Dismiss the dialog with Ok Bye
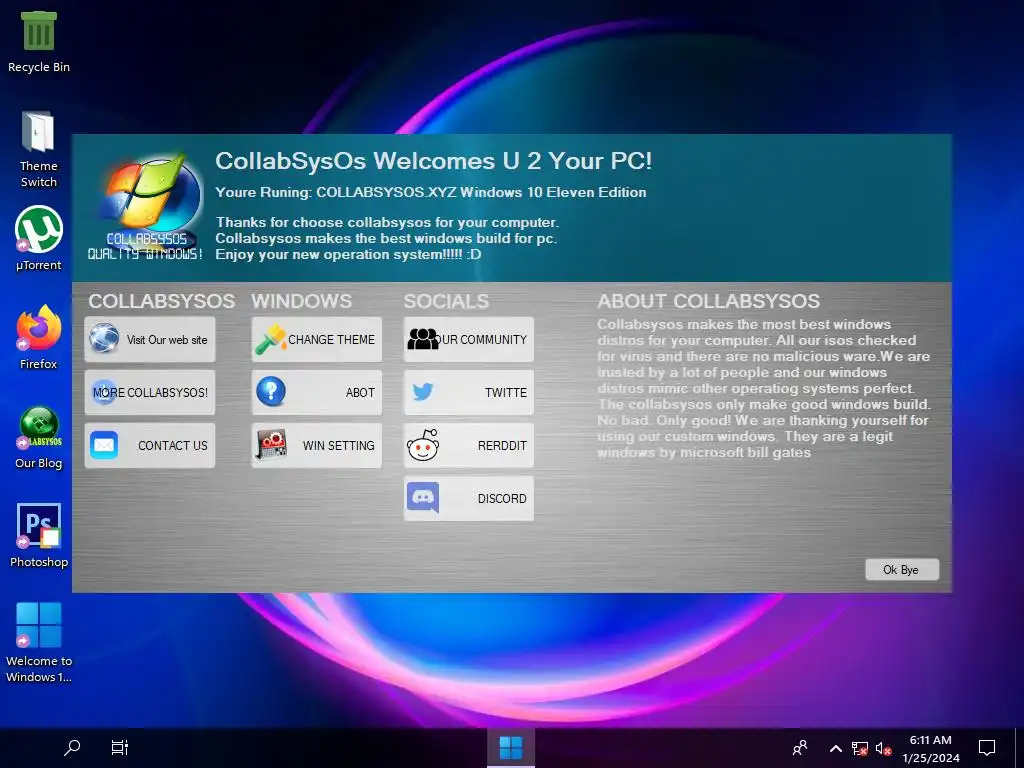 [902, 569]
